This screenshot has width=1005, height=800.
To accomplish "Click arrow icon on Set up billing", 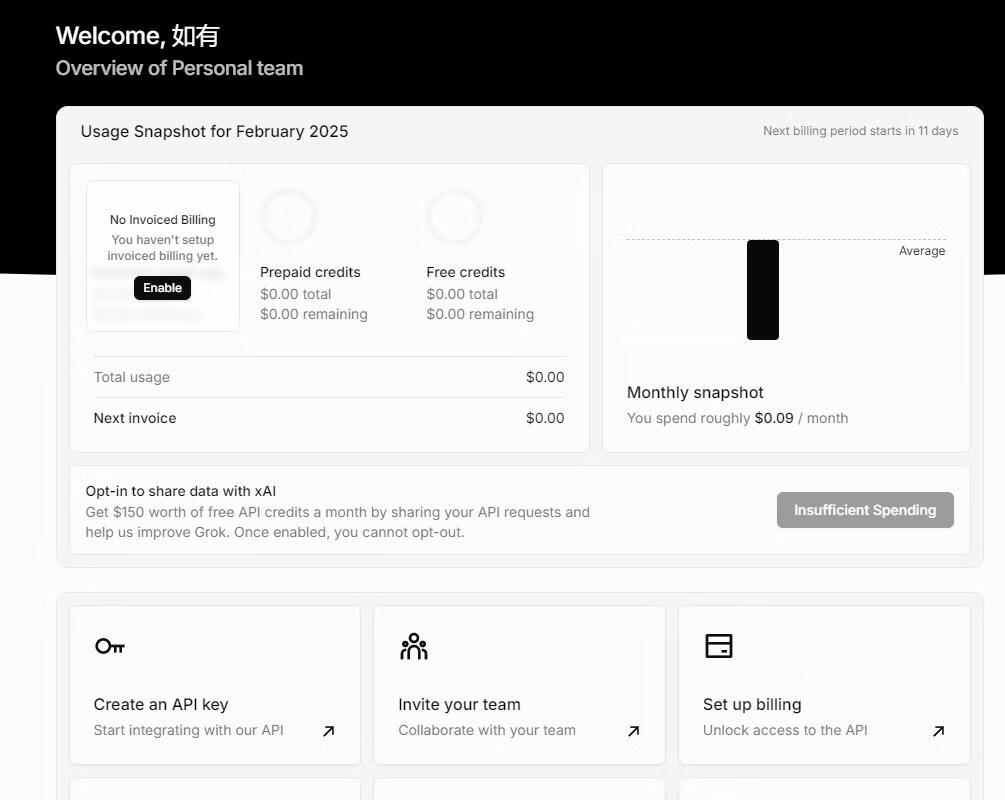I will pyautogui.click(x=938, y=731).
